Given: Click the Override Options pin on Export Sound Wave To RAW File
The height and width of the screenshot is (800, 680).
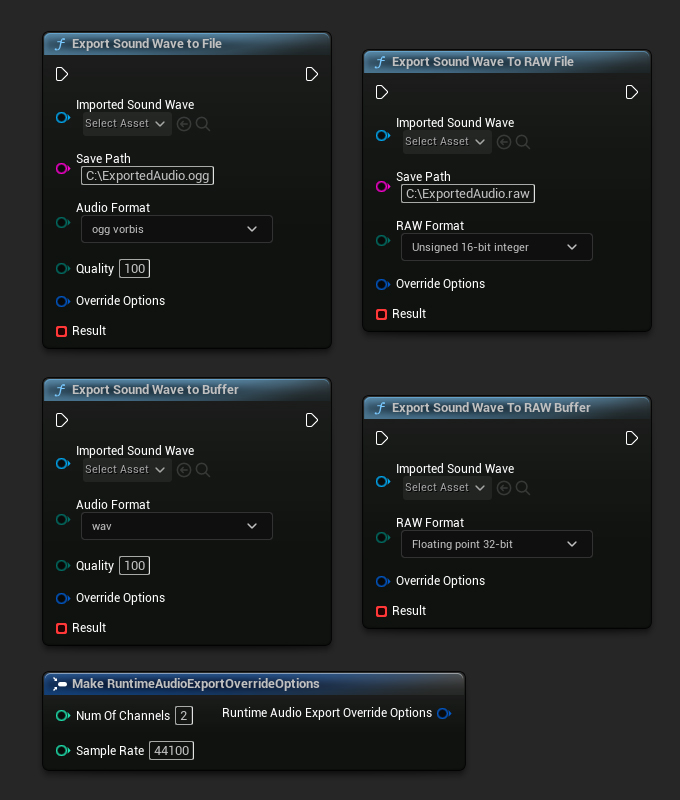Looking at the screenshot, I should [x=382, y=284].
